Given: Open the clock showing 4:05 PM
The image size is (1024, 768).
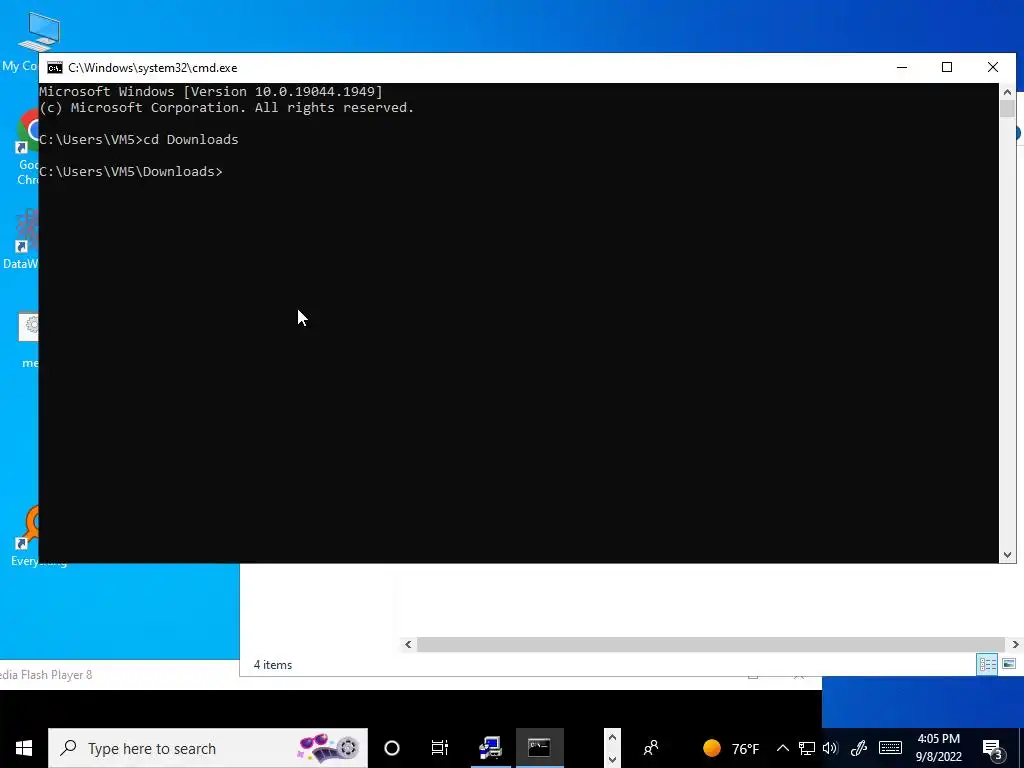Looking at the screenshot, I should [x=938, y=748].
